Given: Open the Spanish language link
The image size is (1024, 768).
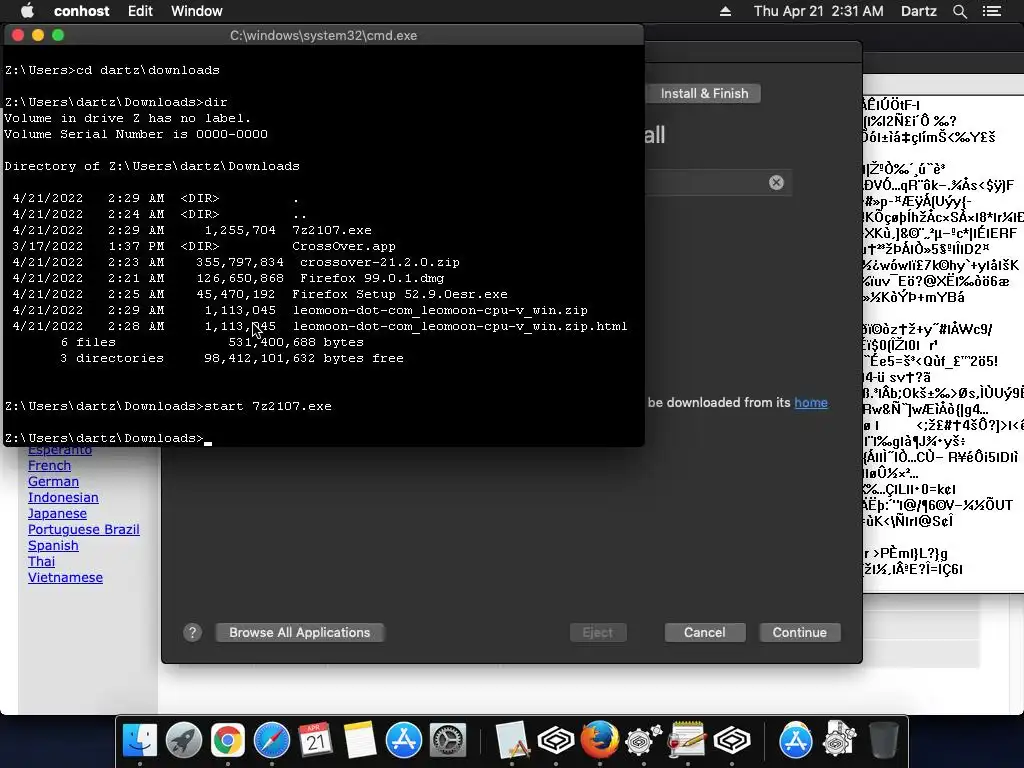Looking at the screenshot, I should 53,545.
